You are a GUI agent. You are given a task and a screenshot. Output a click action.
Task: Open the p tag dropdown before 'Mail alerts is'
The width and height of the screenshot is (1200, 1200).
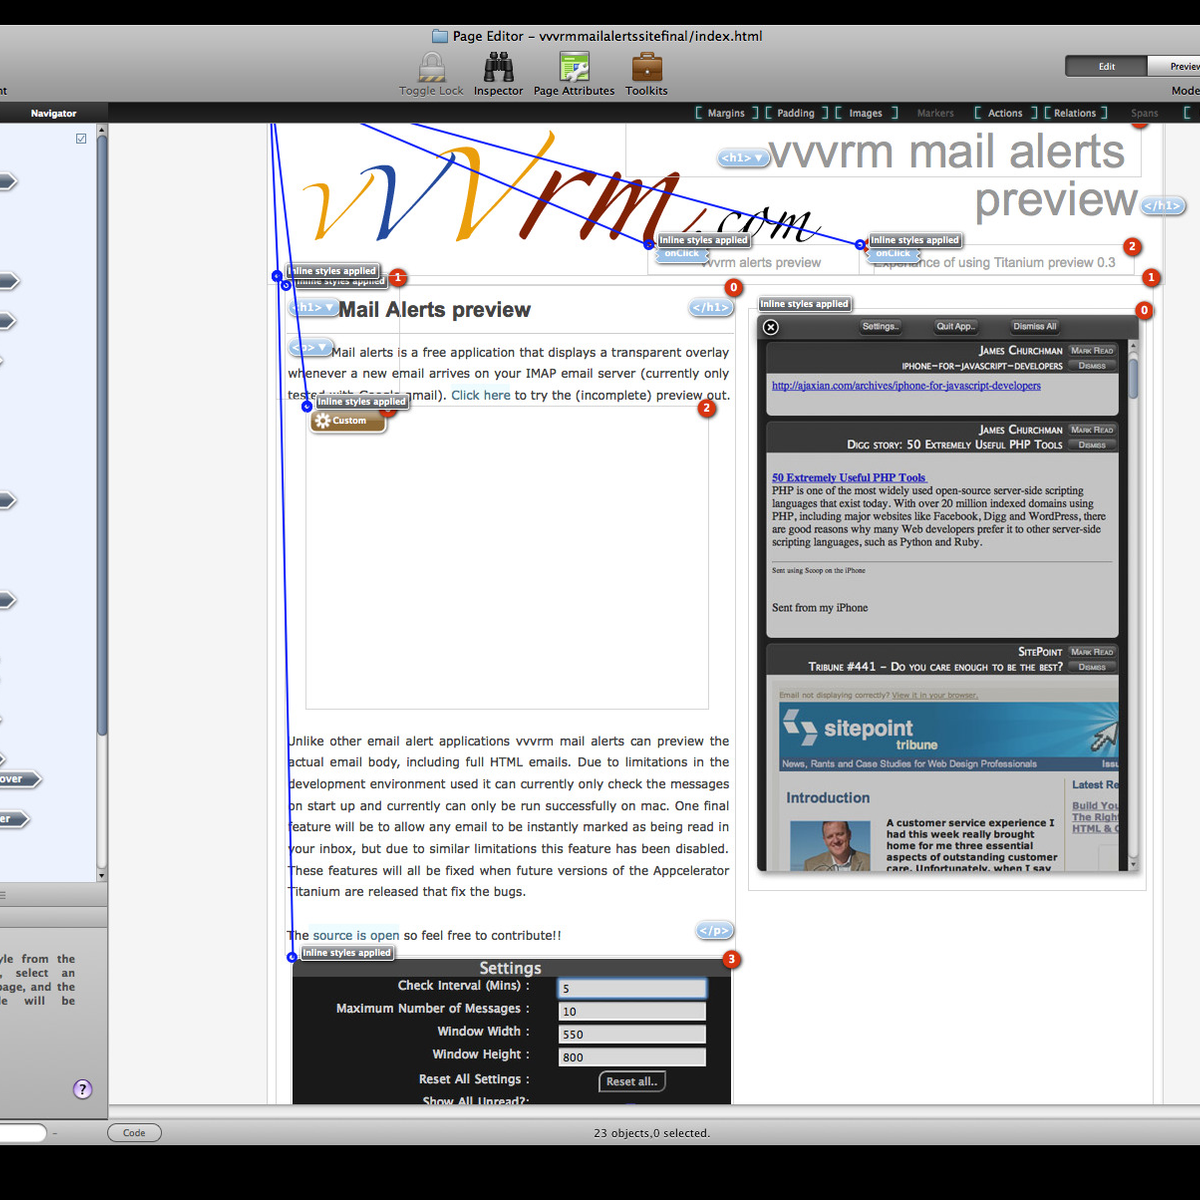pos(309,348)
